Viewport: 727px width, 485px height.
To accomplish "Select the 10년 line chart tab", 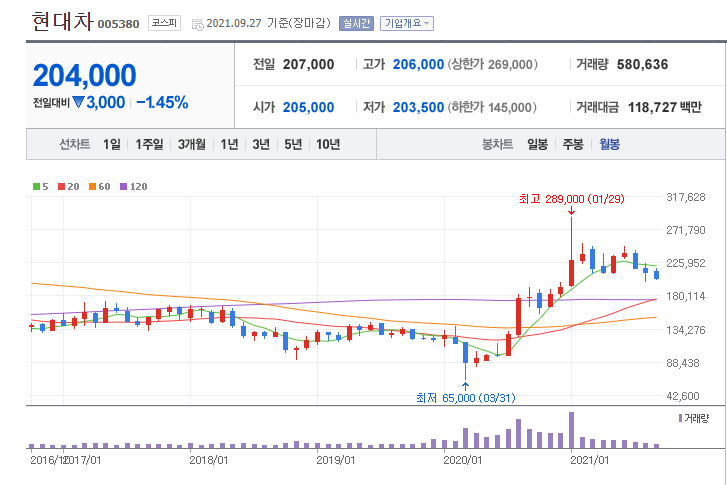I will point(328,144).
